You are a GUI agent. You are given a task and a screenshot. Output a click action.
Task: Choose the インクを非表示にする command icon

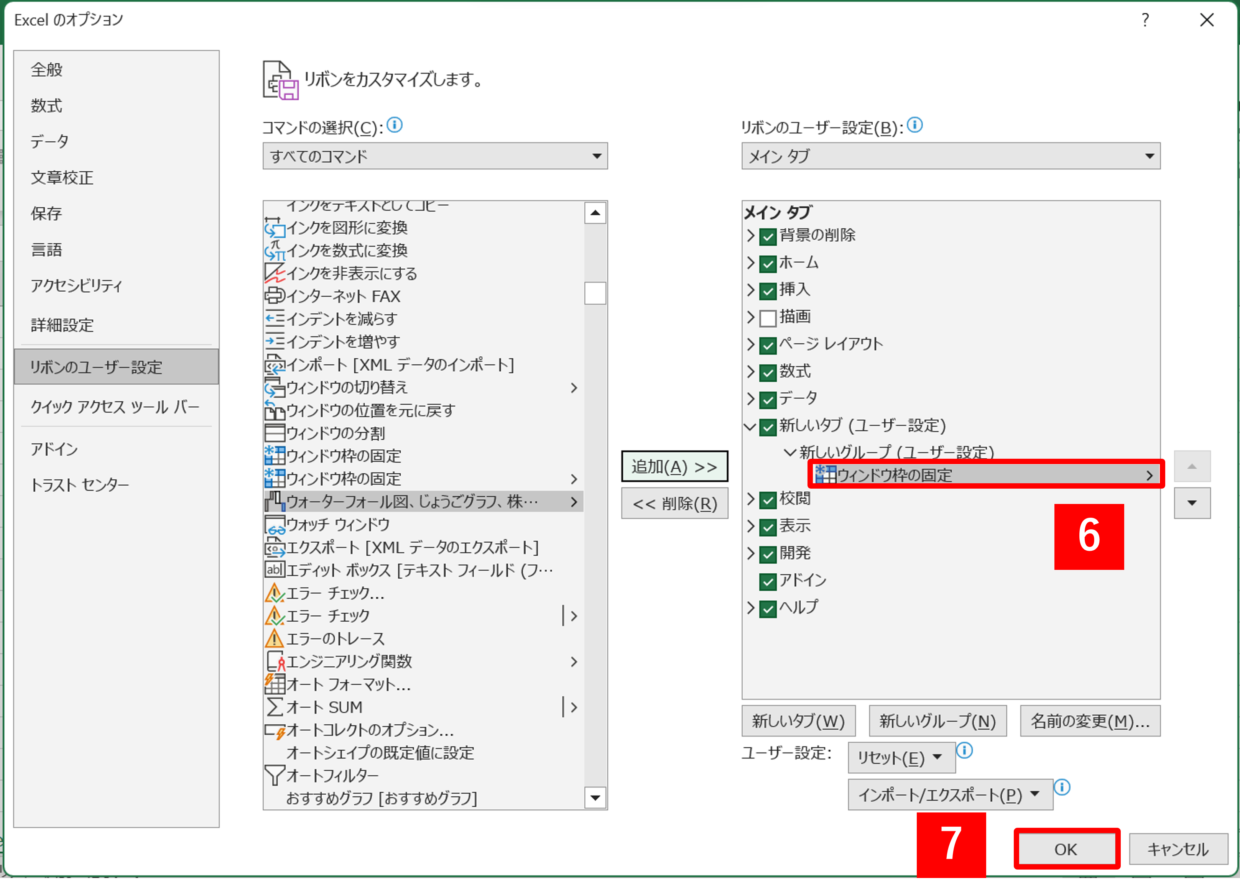(275, 274)
